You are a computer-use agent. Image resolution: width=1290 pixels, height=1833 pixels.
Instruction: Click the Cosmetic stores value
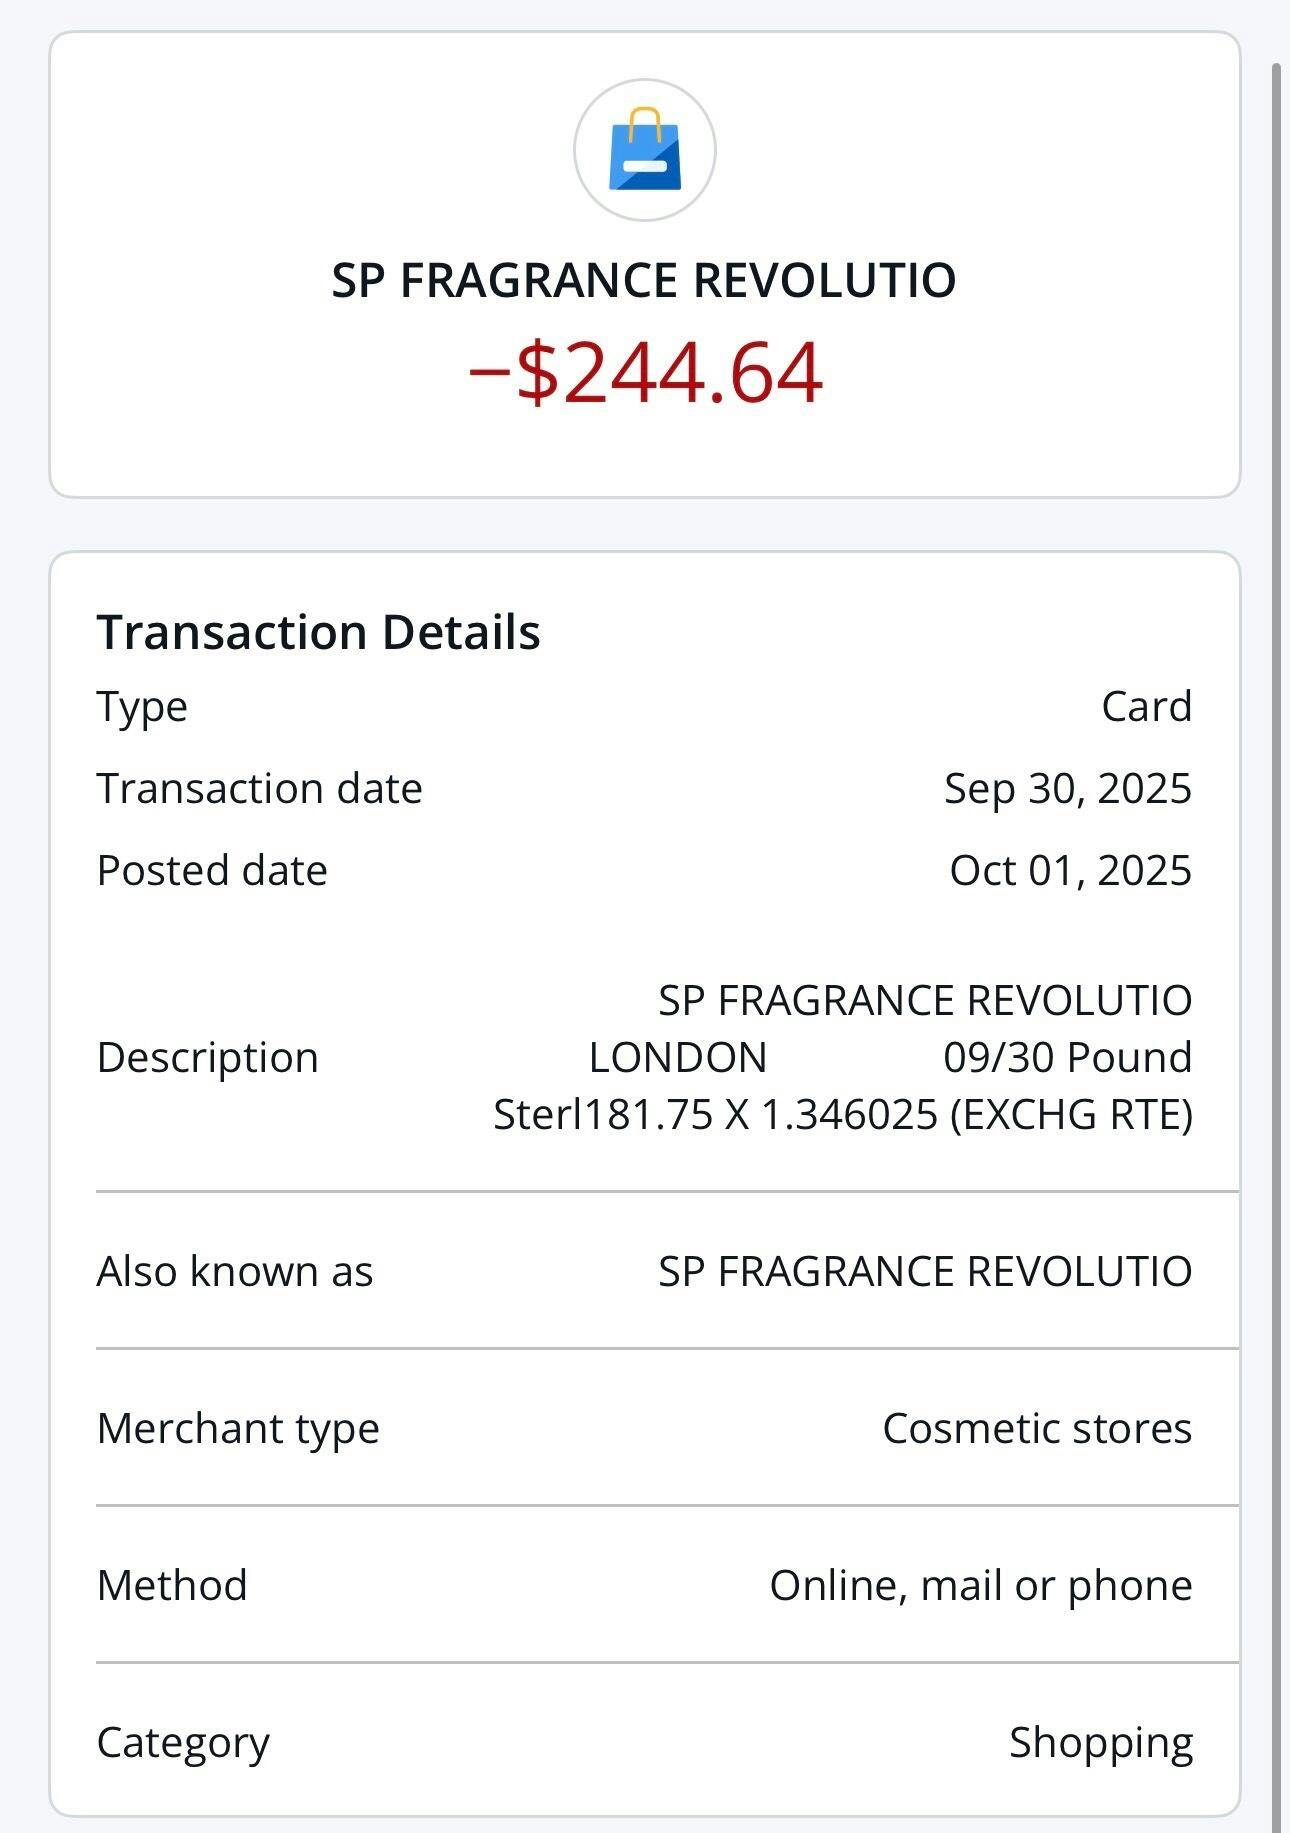click(x=1036, y=1428)
